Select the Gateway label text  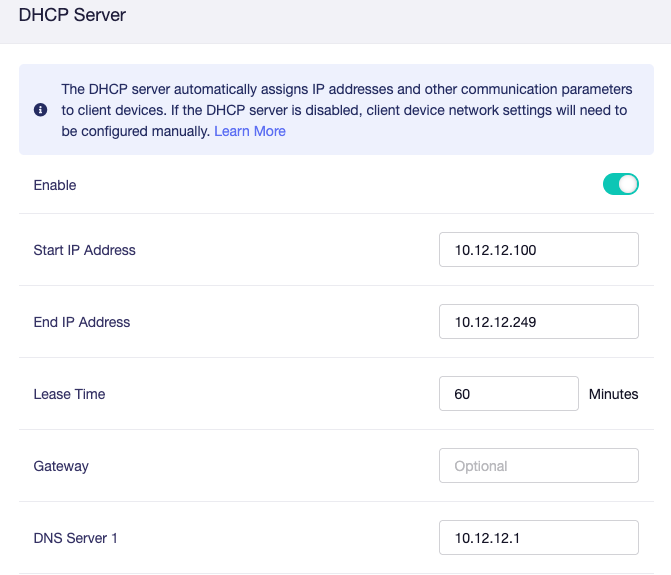tap(61, 466)
